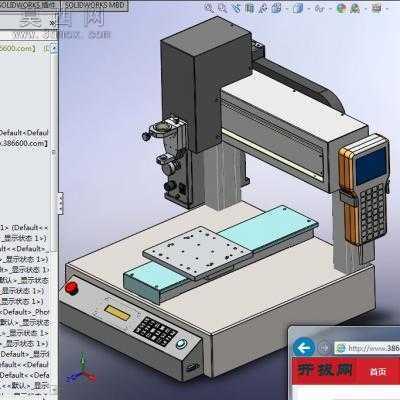
Task: Click the site icon in address bar
Action: point(341,349)
